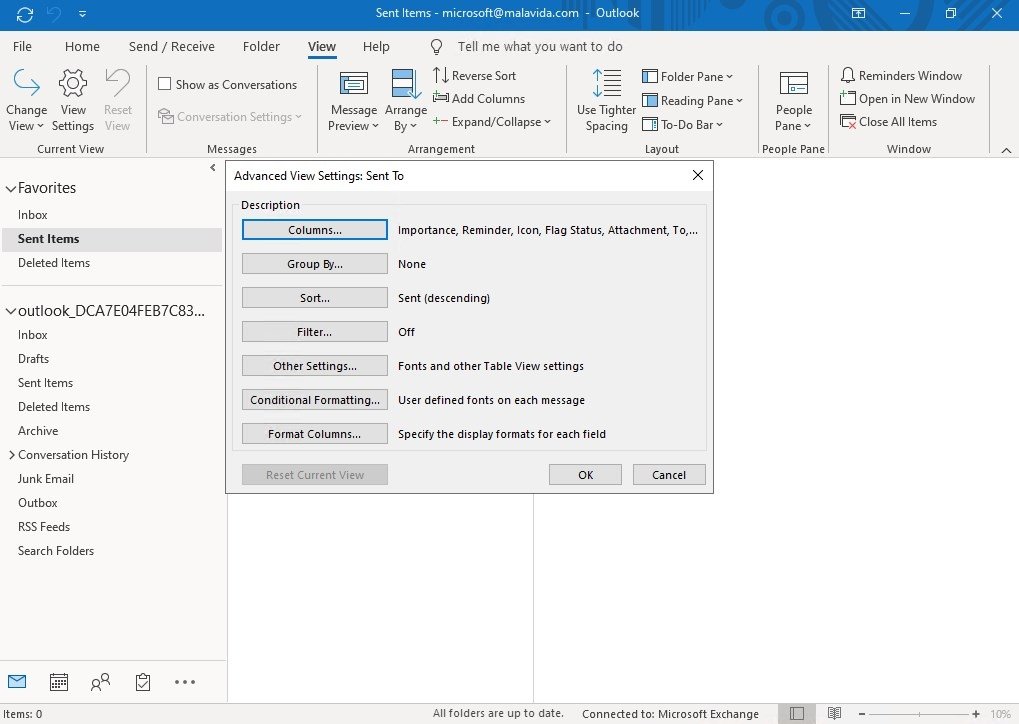Open the Outbox folder
The image size is (1019, 724).
click(x=38, y=503)
